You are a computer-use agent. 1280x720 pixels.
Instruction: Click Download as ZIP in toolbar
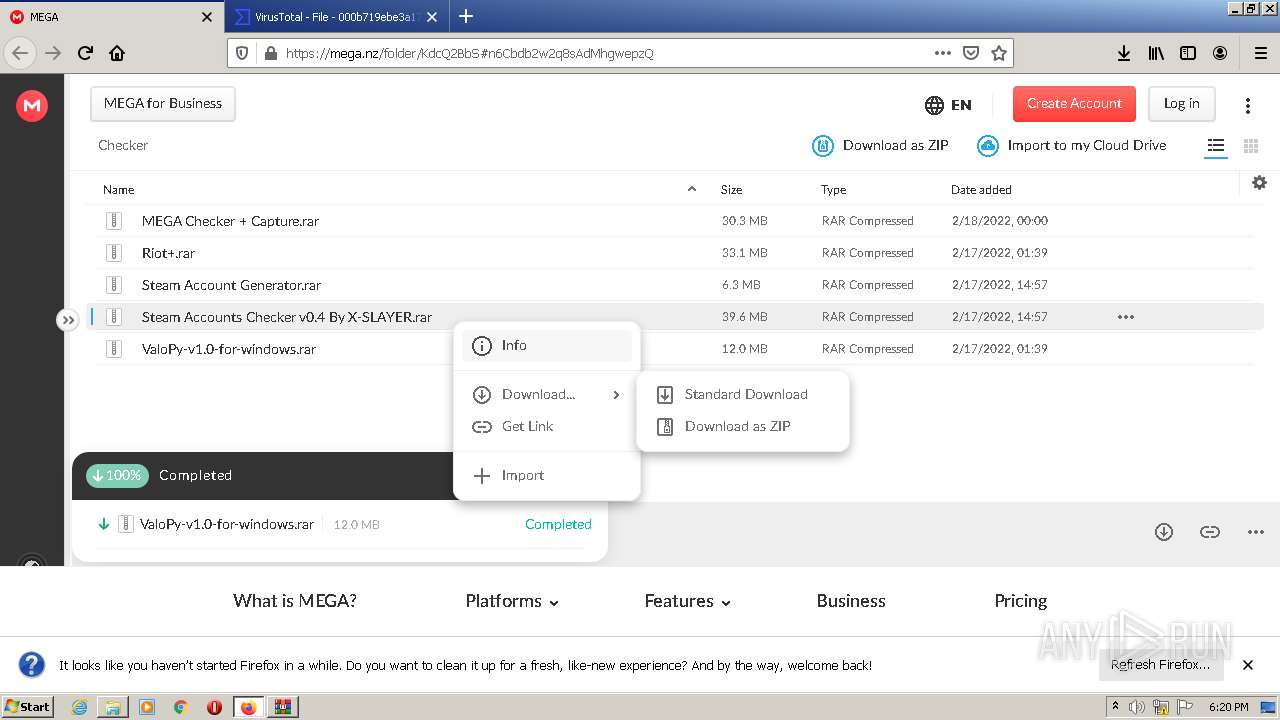(880, 146)
